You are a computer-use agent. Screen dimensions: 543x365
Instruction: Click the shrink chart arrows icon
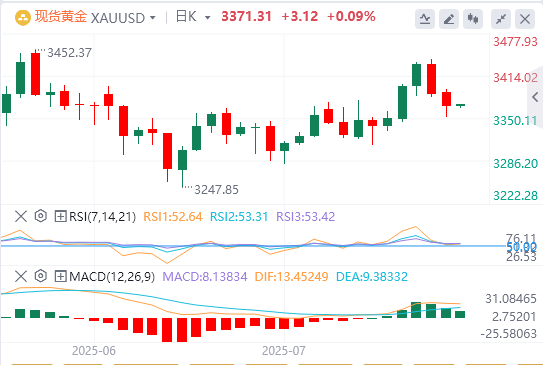coord(501,19)
